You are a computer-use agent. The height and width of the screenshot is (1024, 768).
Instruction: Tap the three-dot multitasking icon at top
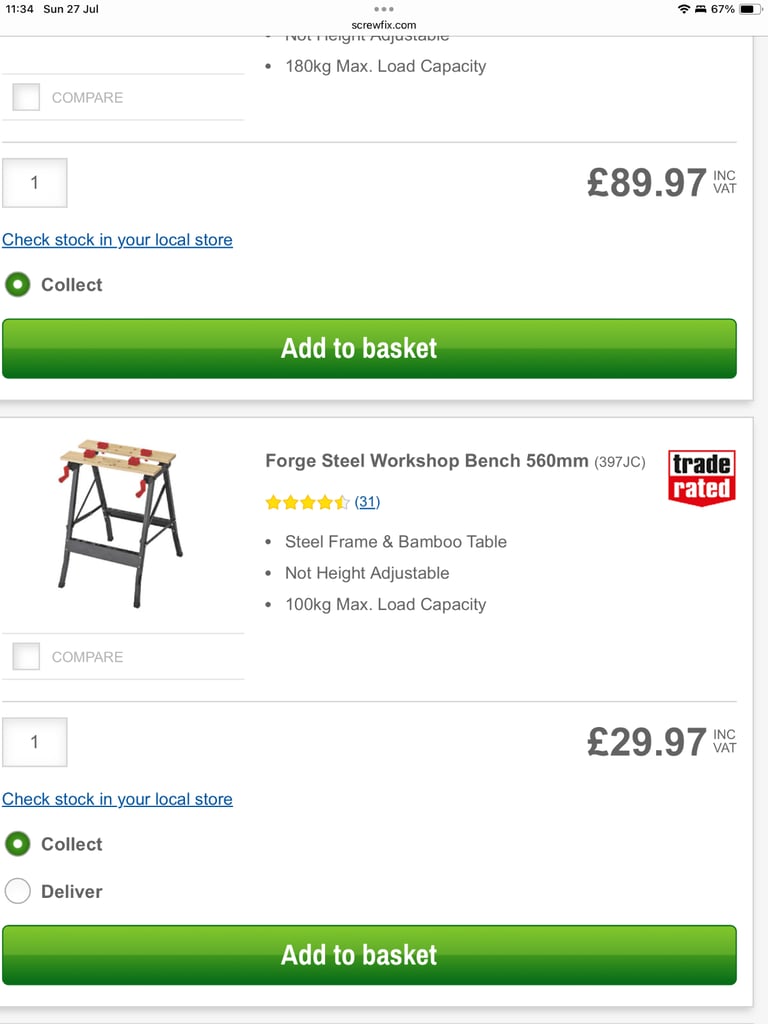pos(383,9)
